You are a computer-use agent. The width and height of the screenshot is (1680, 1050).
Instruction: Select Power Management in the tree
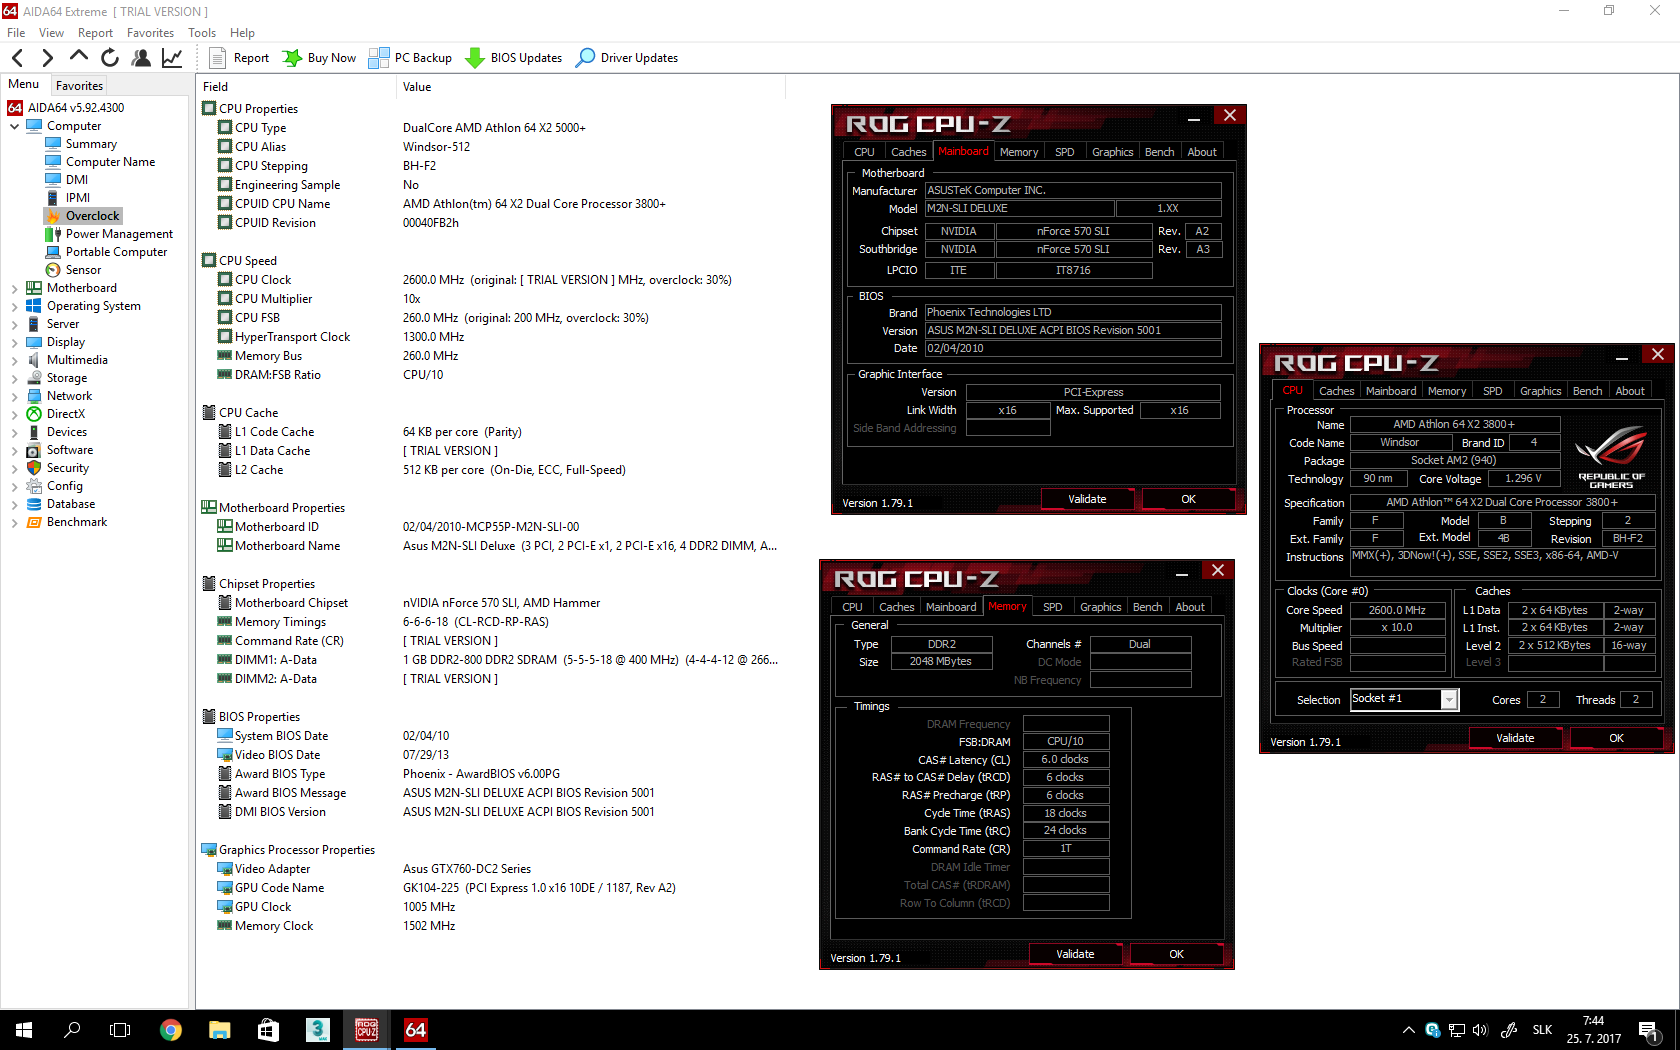click(119, 234)
